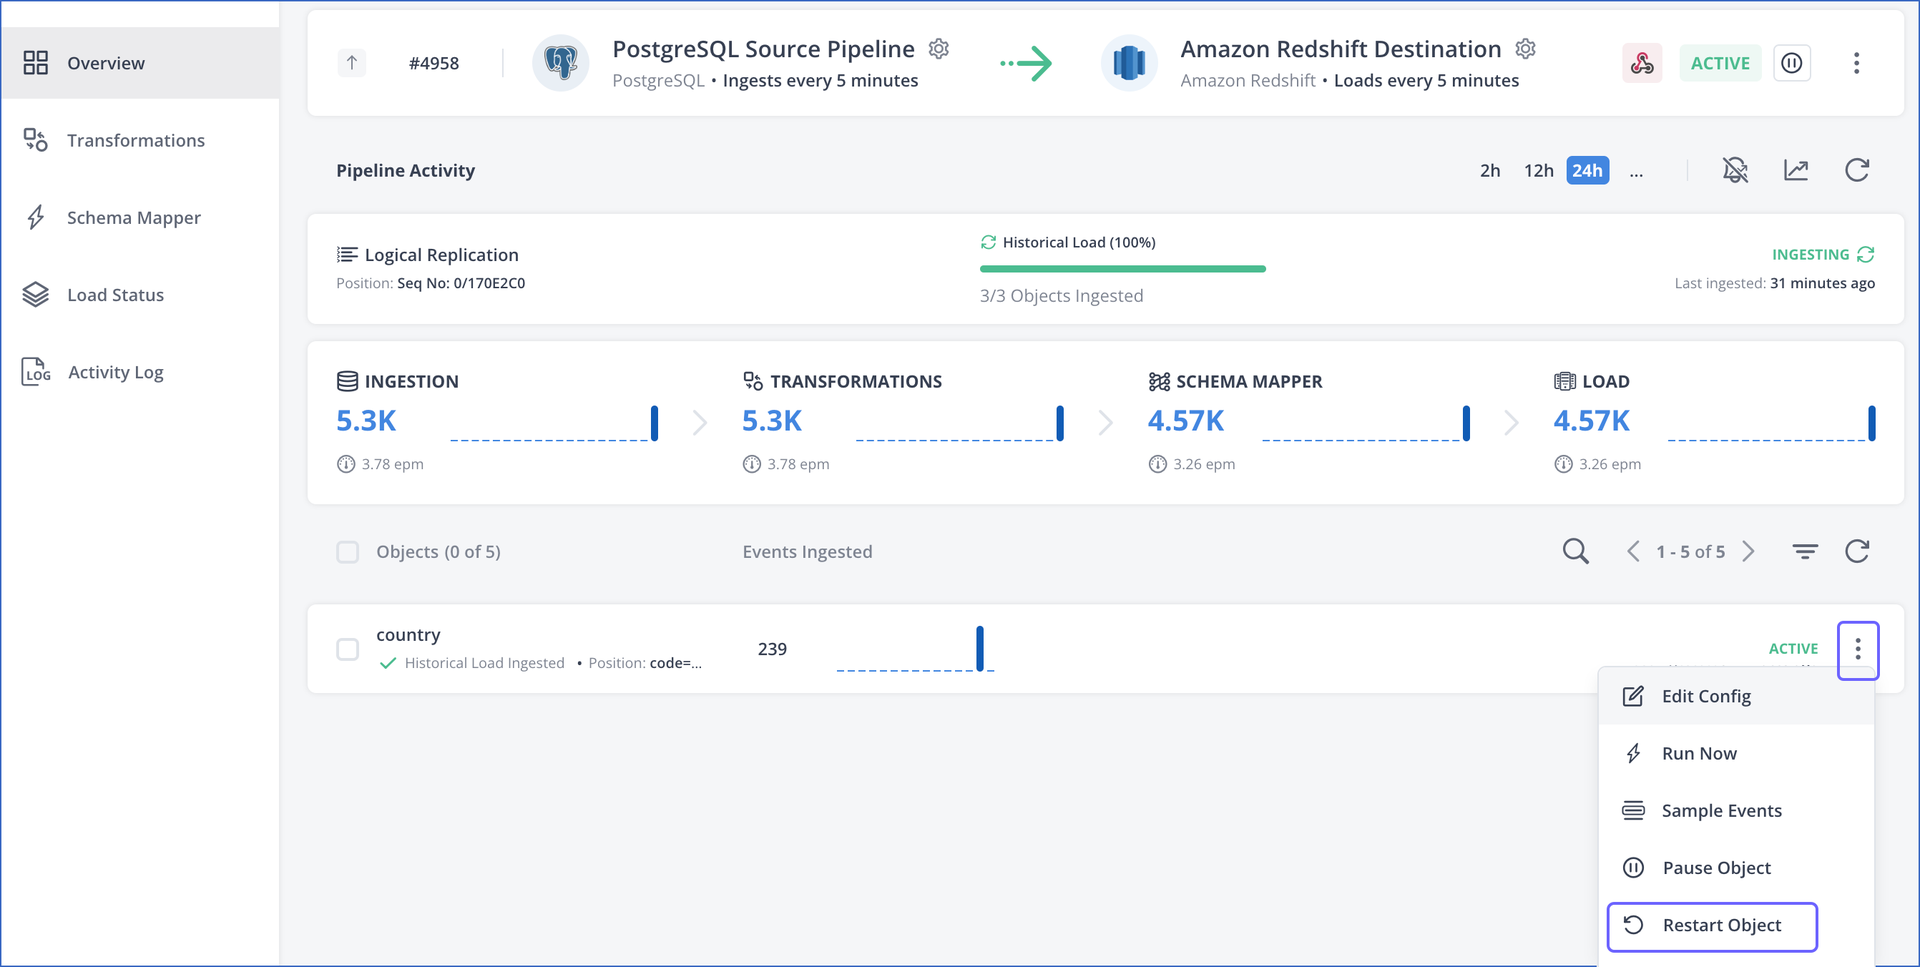Refresh the Pipeline Activity section
The image size is (1920, 967).
[x=1857, y=170]
